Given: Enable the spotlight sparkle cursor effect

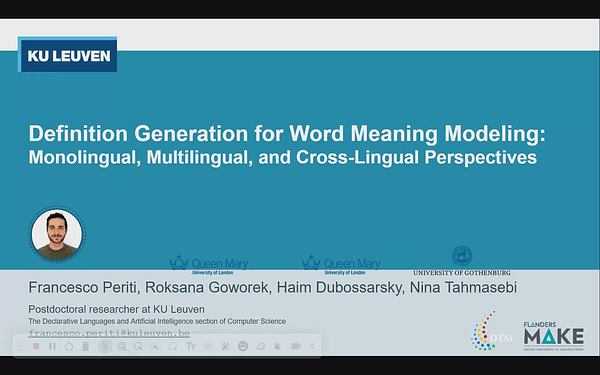Looking at the screenshot, I should (155, 346).
